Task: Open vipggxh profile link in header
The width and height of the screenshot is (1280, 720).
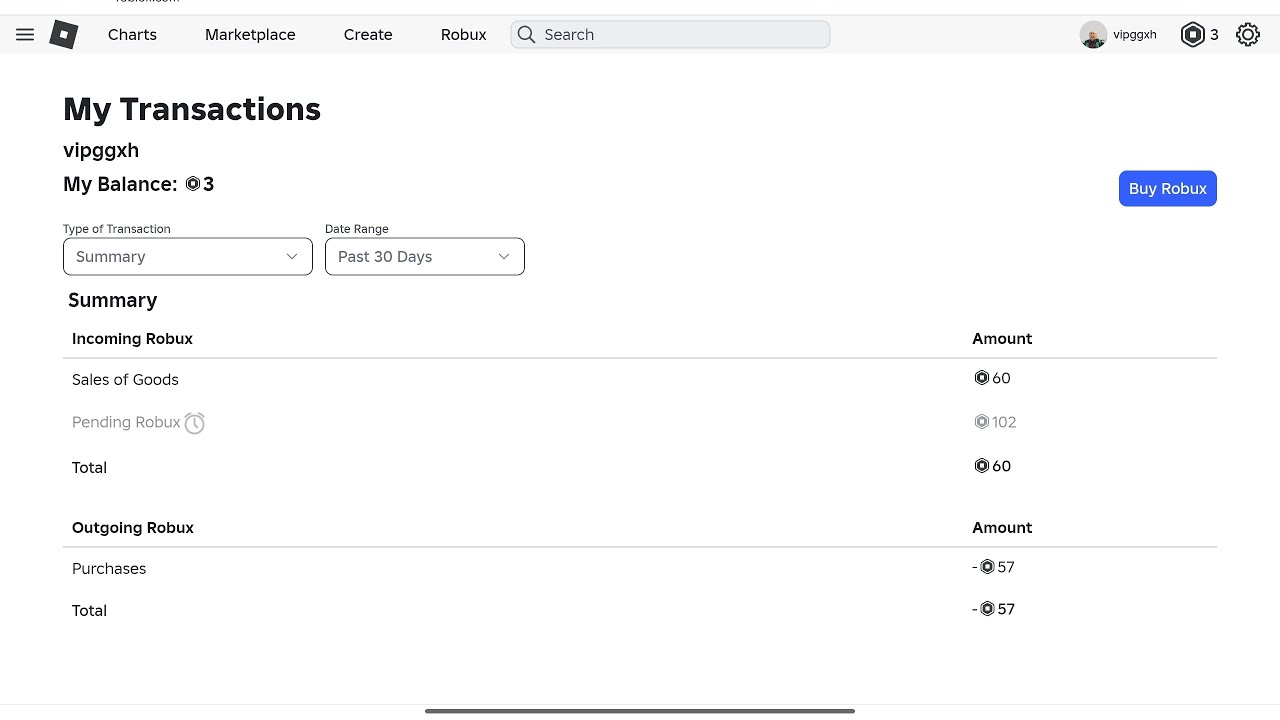Action: (1135, 34)
